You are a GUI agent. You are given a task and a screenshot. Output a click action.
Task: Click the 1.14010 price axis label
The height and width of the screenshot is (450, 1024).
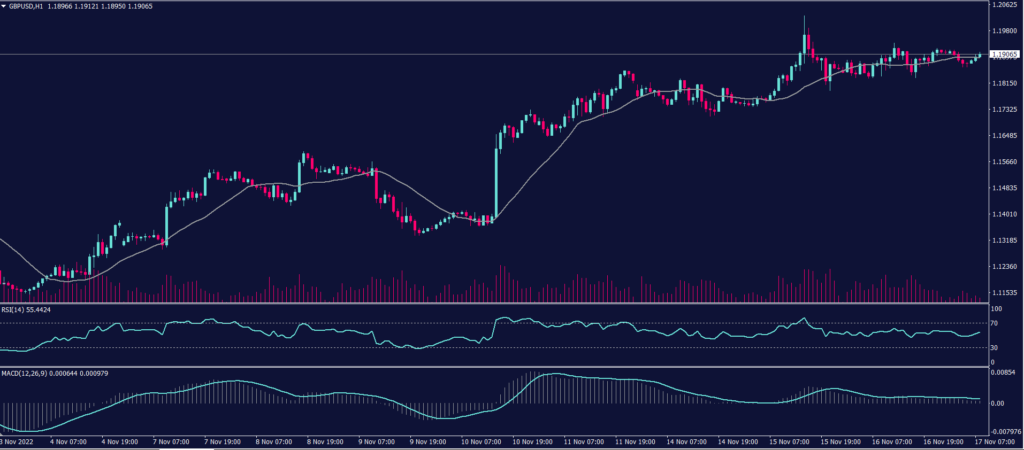pyautogui.click(x=1003, y=214)
